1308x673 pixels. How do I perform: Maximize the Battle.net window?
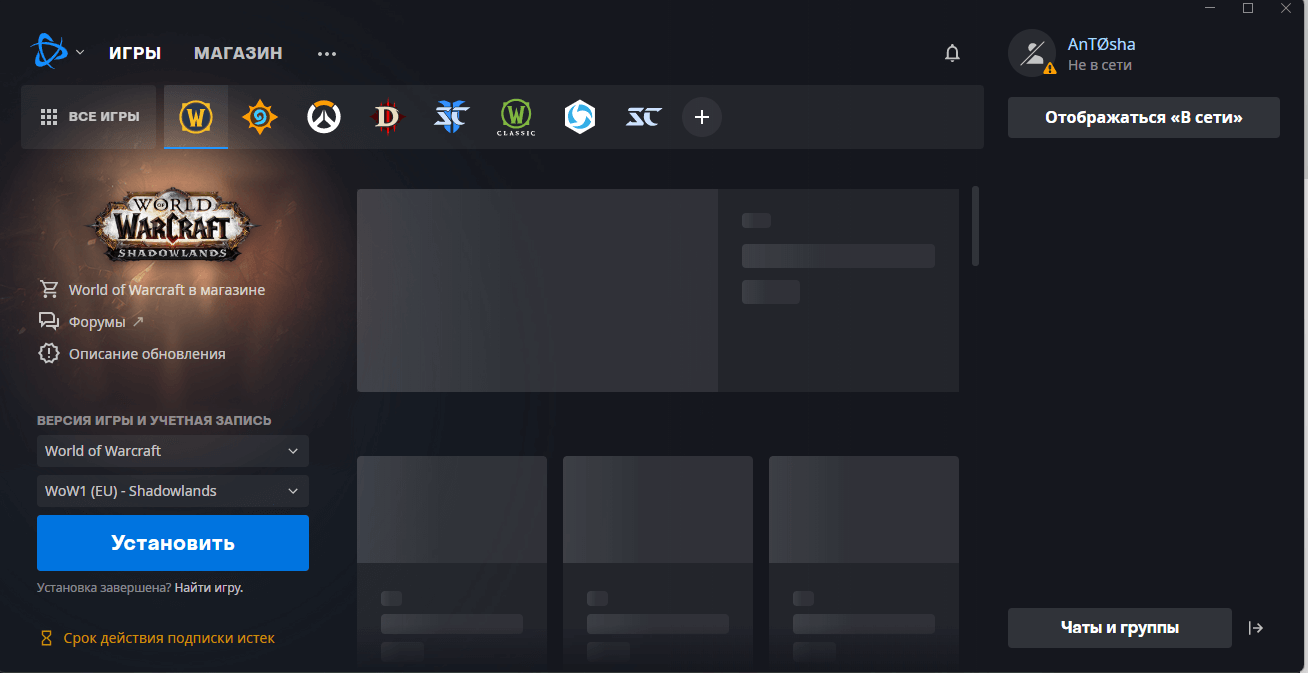tap(1248, 8)
